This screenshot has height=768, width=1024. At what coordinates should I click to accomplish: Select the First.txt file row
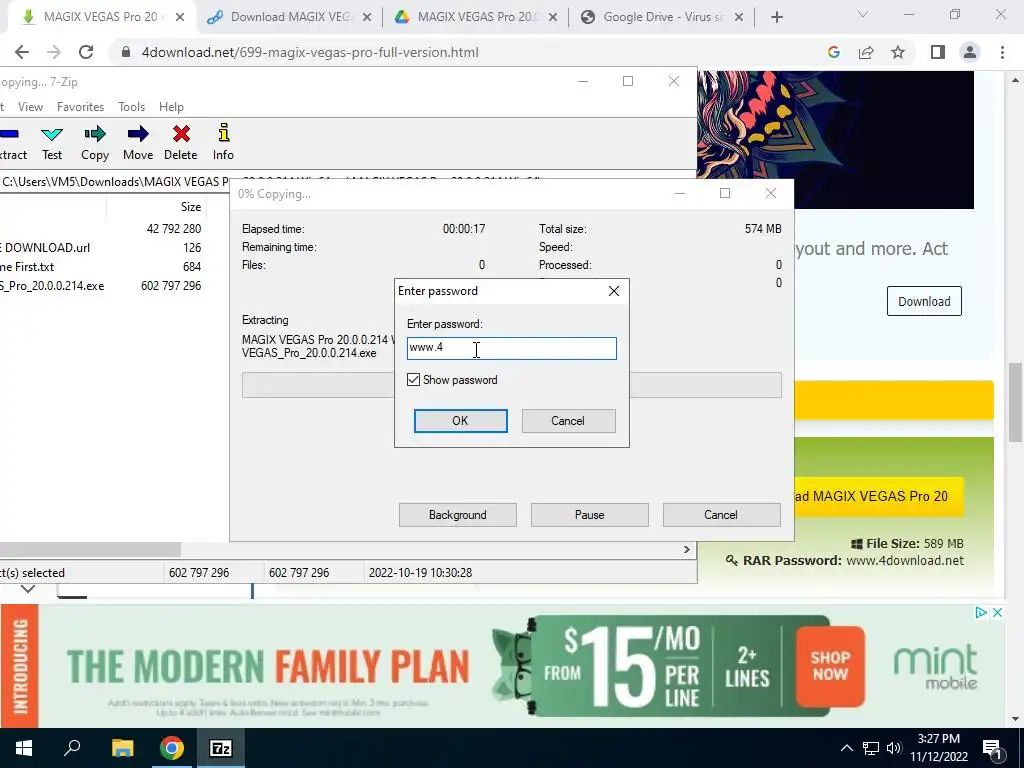[x=101, y=266]
